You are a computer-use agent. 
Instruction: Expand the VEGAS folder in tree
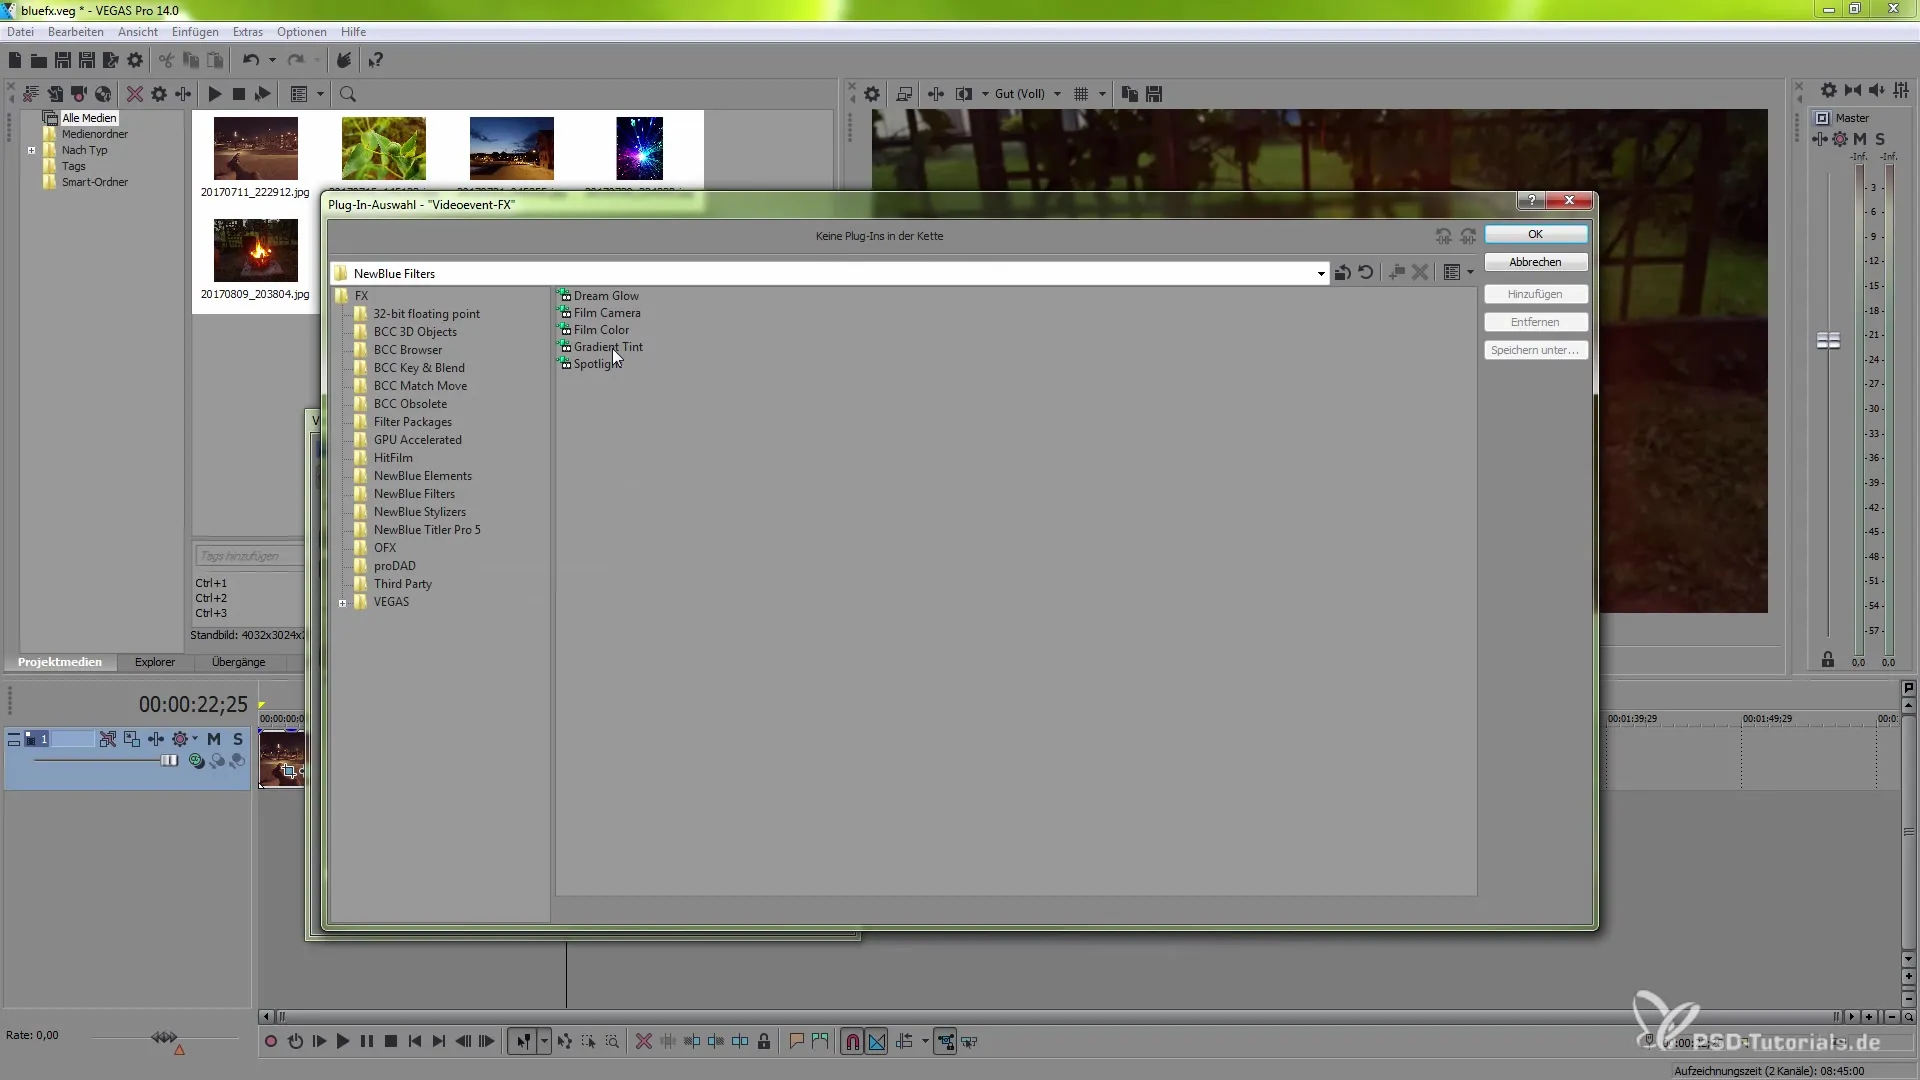342,603
